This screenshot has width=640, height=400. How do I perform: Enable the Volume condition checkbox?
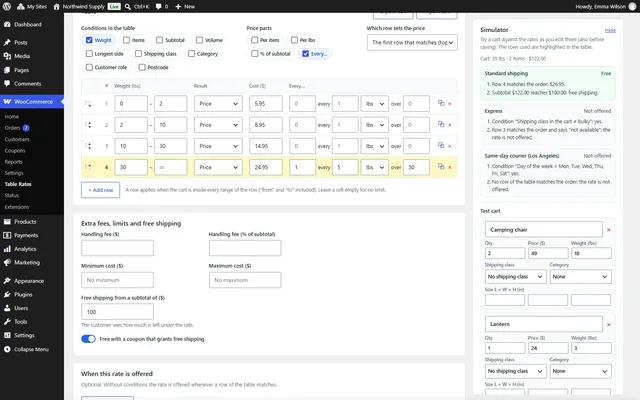click(x=199, y=40)
